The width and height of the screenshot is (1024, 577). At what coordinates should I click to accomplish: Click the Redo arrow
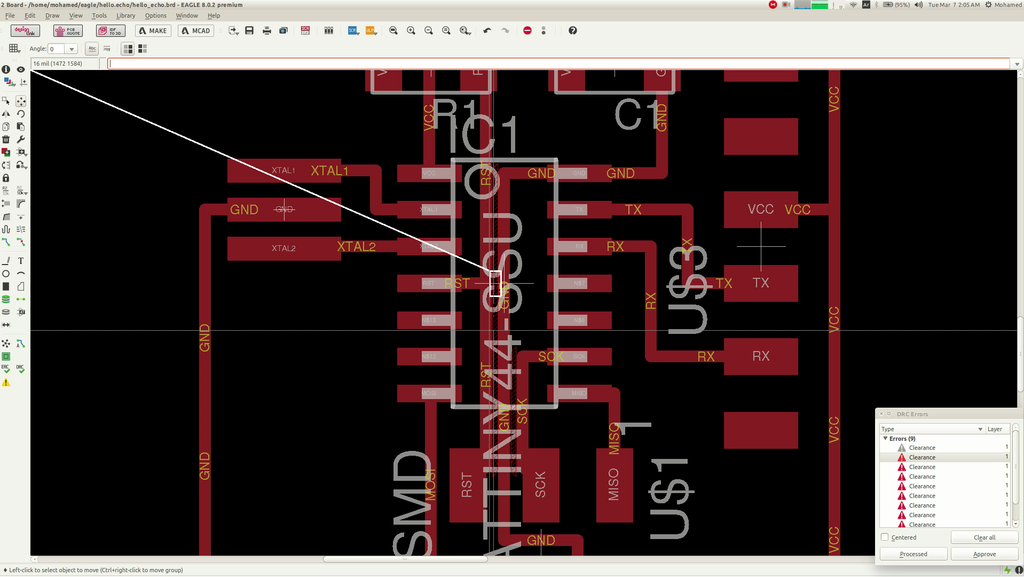[x=505, y=31]
